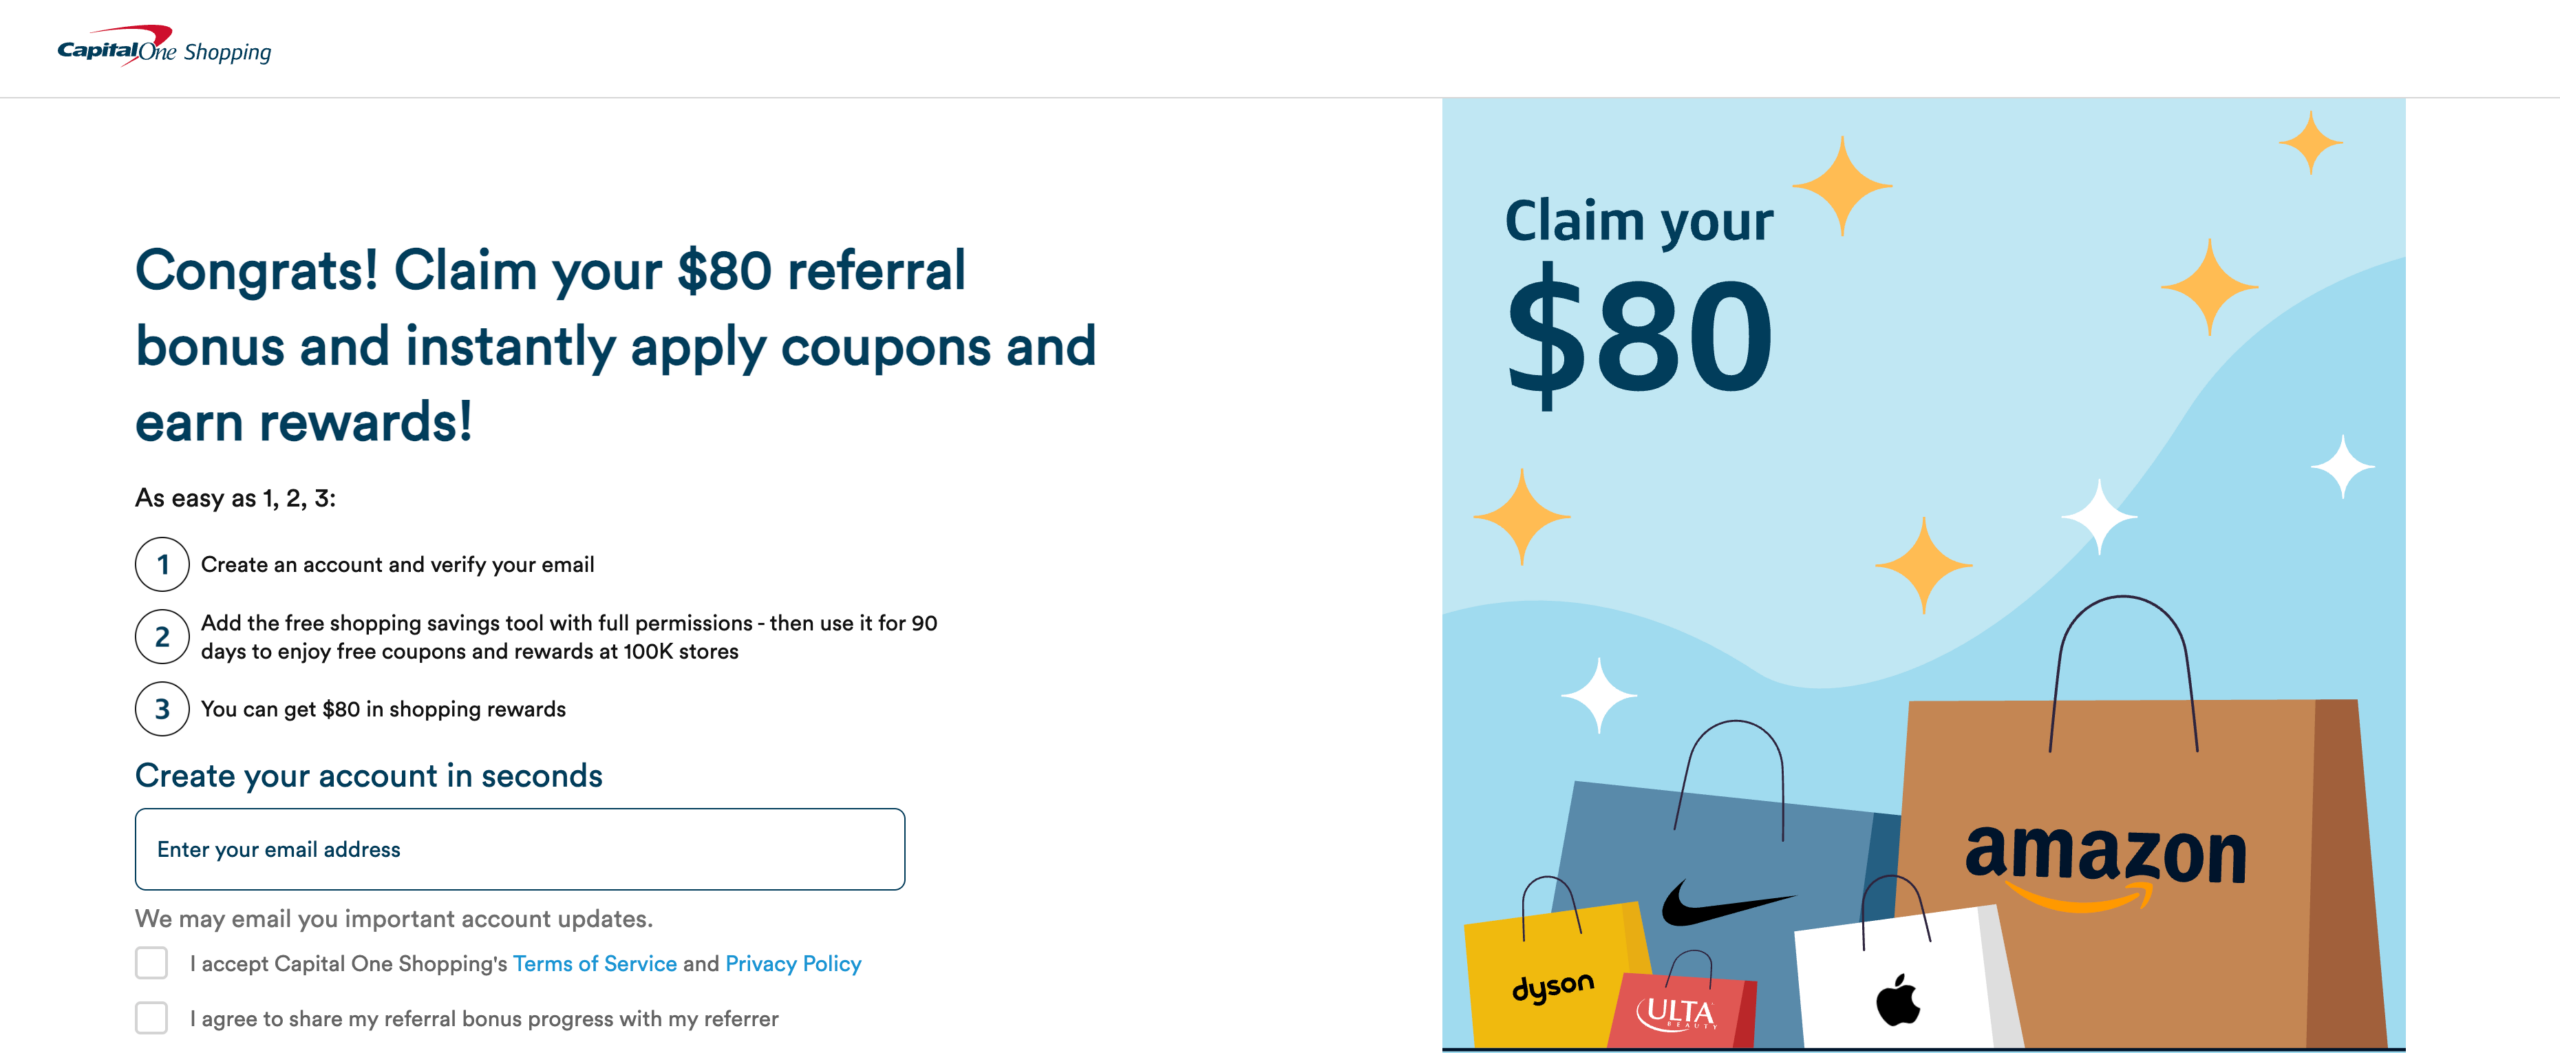
Task: Click the 'Claim your $80' banner text
Action: coord(1637,220)
